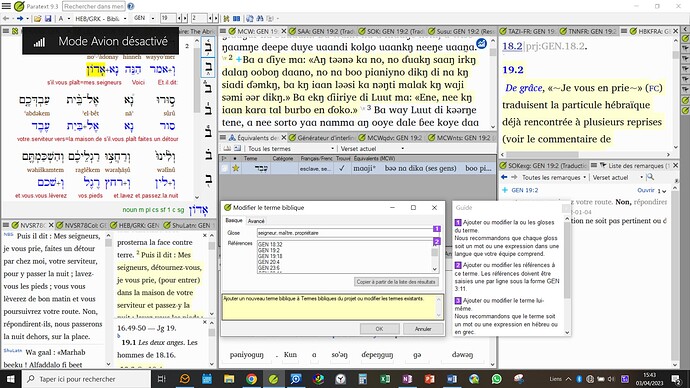Select the Basique tab
The height and width of the screenshot is (388, 690).
click(234, 221)
